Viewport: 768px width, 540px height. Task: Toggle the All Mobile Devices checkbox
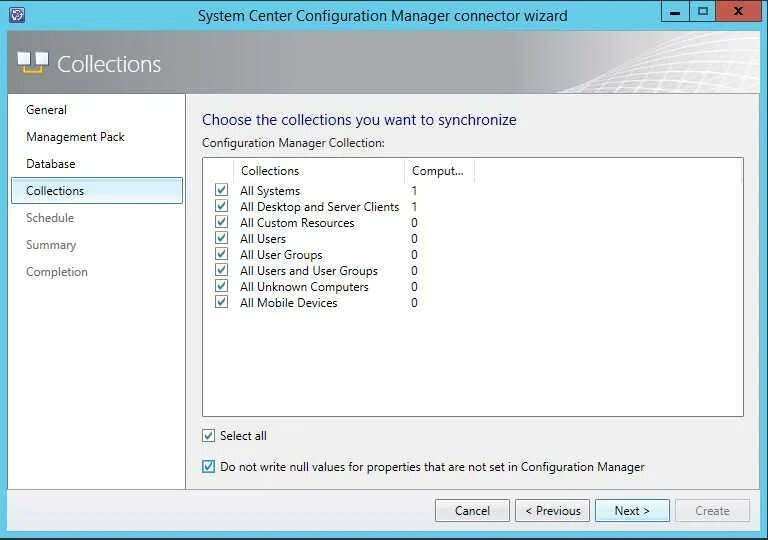tap(221, 302)
